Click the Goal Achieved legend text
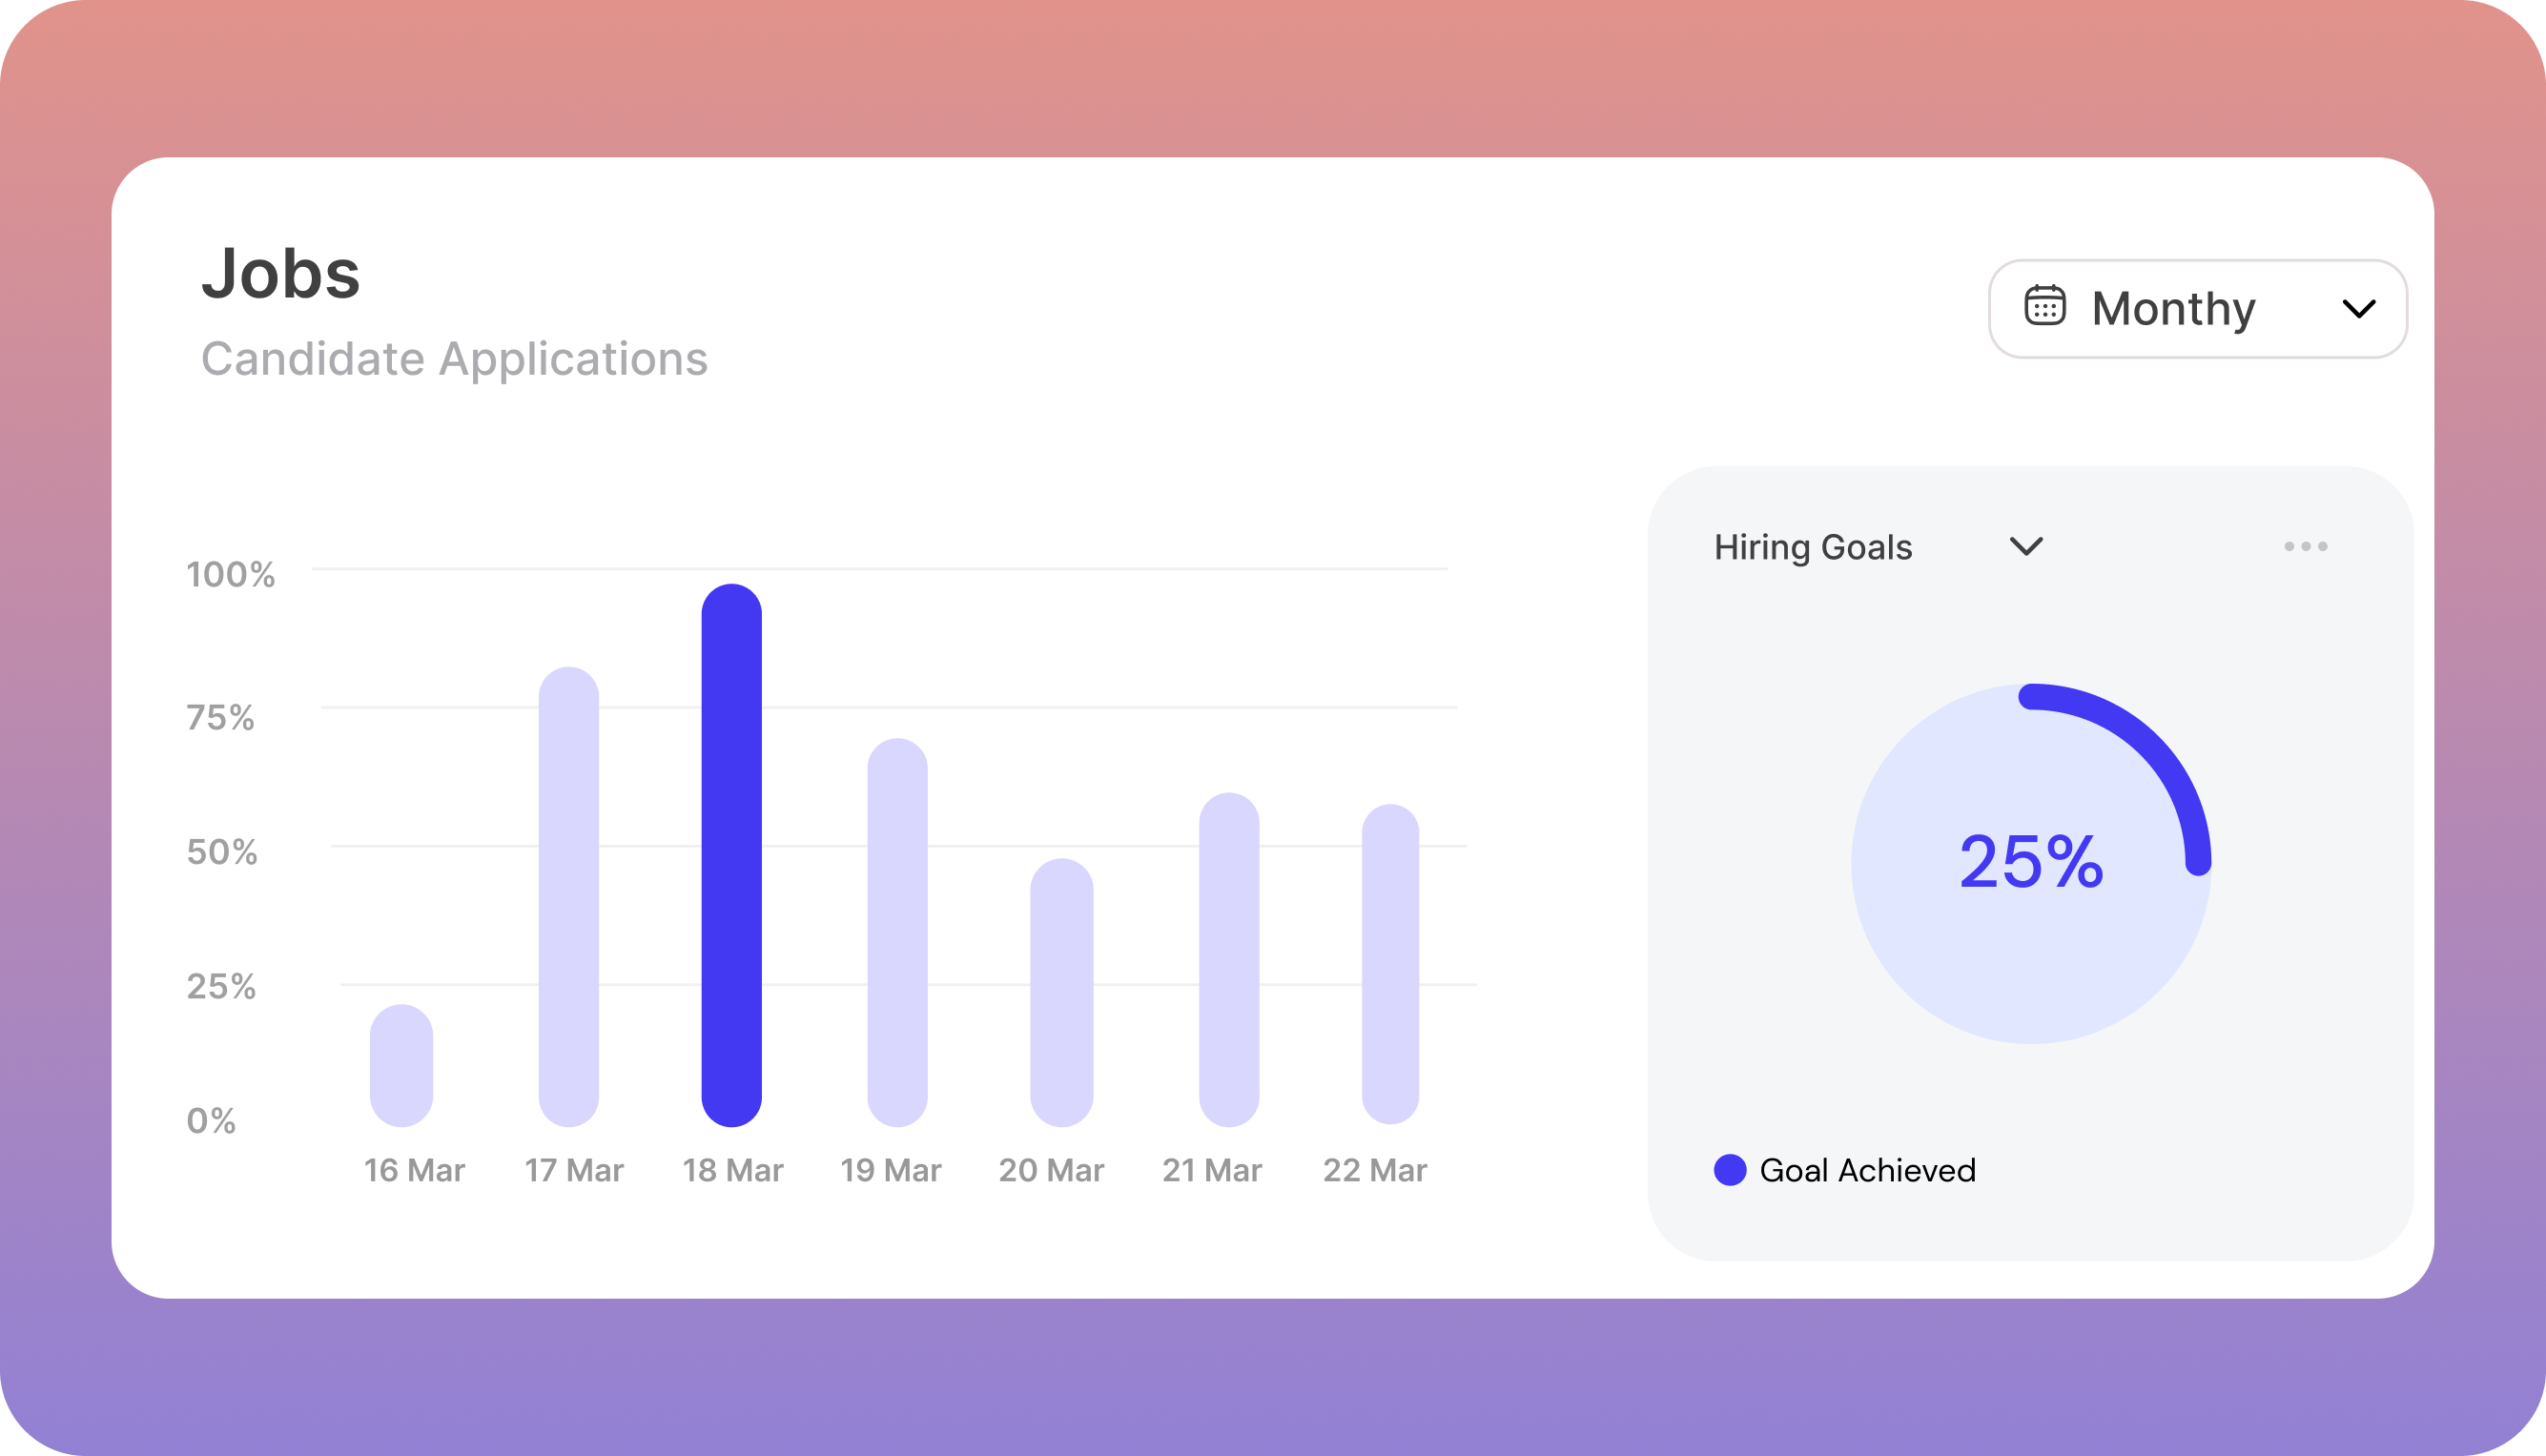 click(x=1867, y=1170)
